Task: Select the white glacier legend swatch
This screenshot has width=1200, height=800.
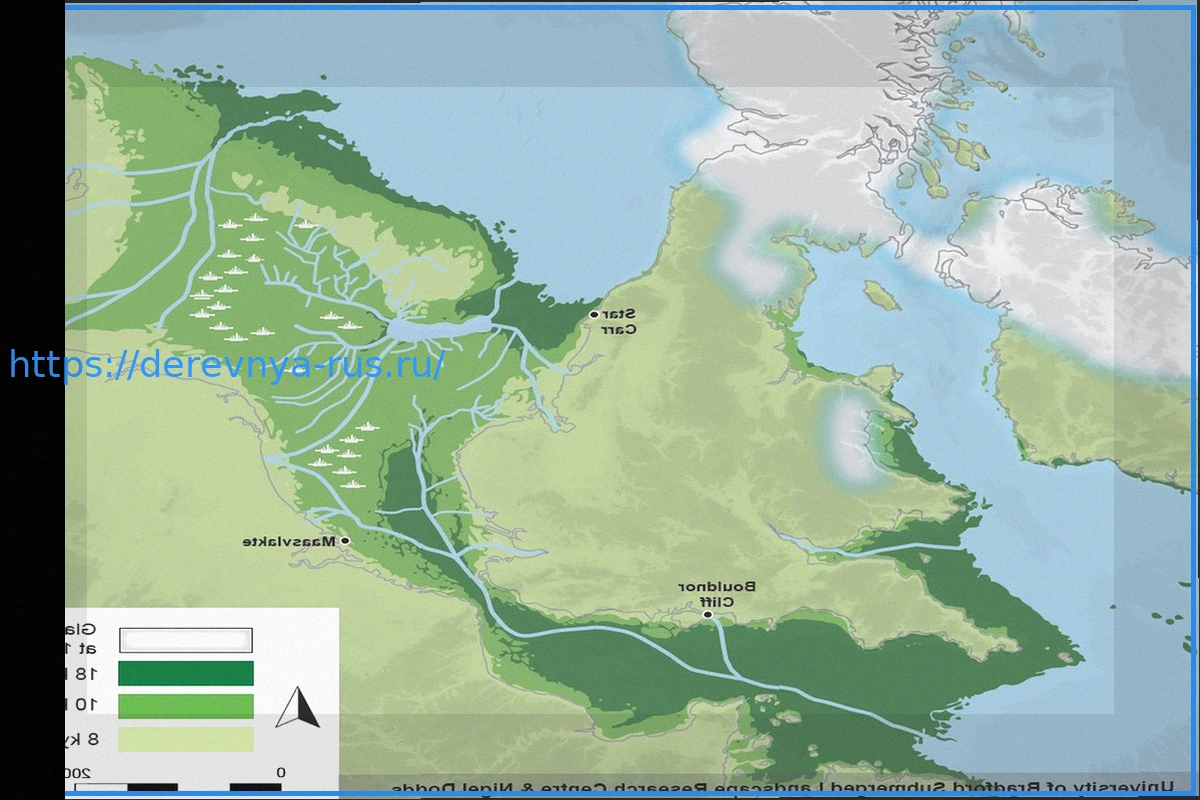Action: coord(186,640)
